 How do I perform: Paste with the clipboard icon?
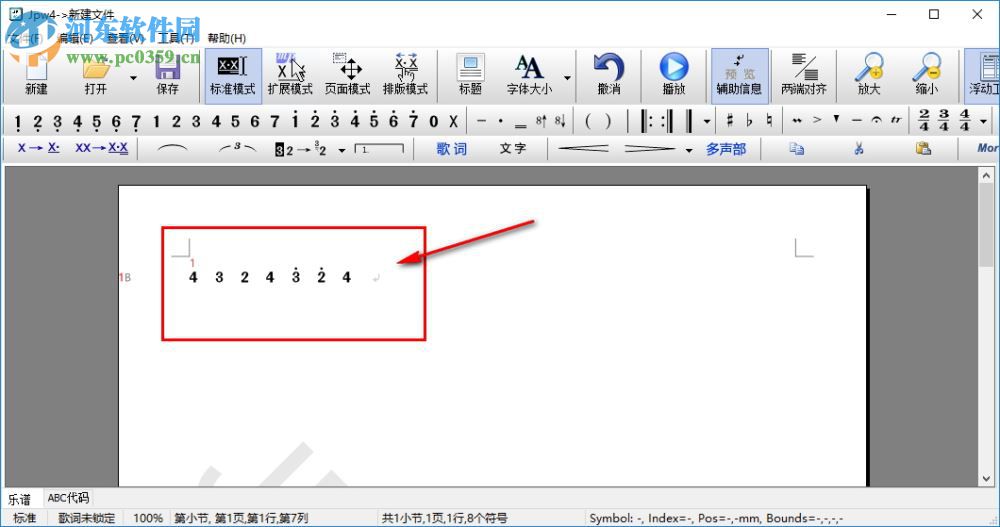coord(923,149)
